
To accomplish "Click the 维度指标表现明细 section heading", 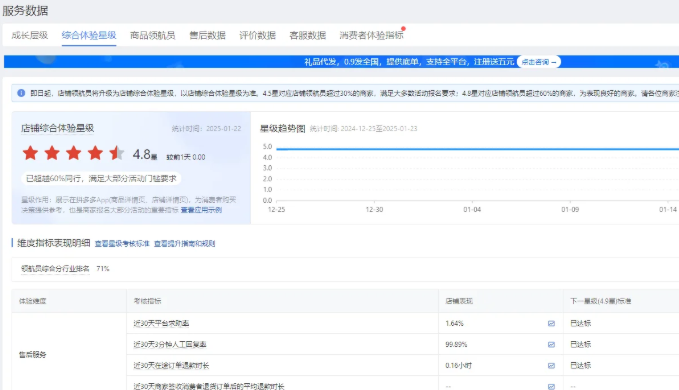I will 54,243.
